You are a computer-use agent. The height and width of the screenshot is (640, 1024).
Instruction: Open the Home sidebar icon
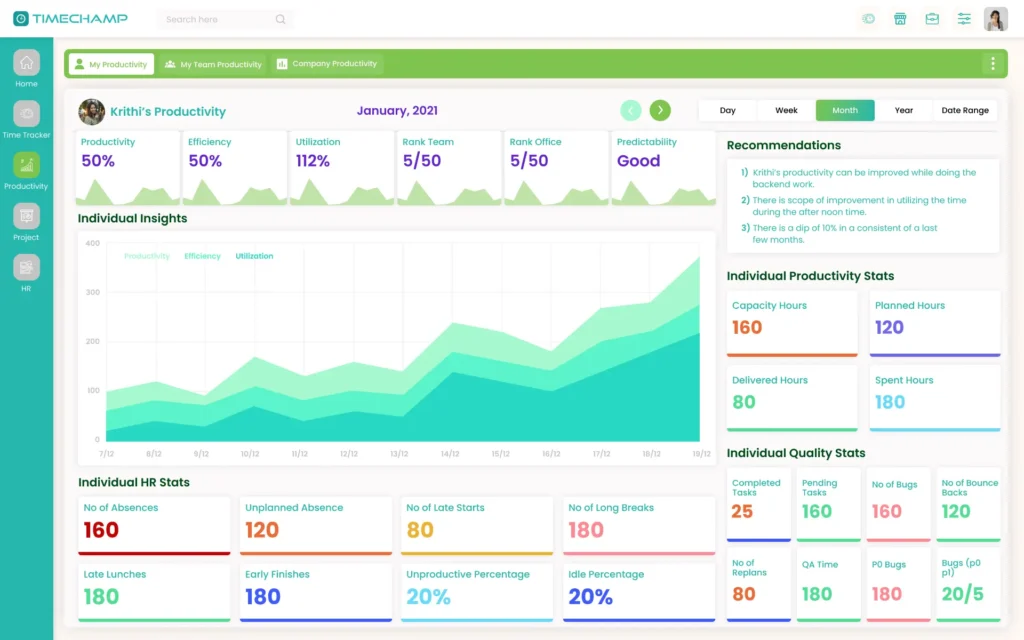(26, 63)
